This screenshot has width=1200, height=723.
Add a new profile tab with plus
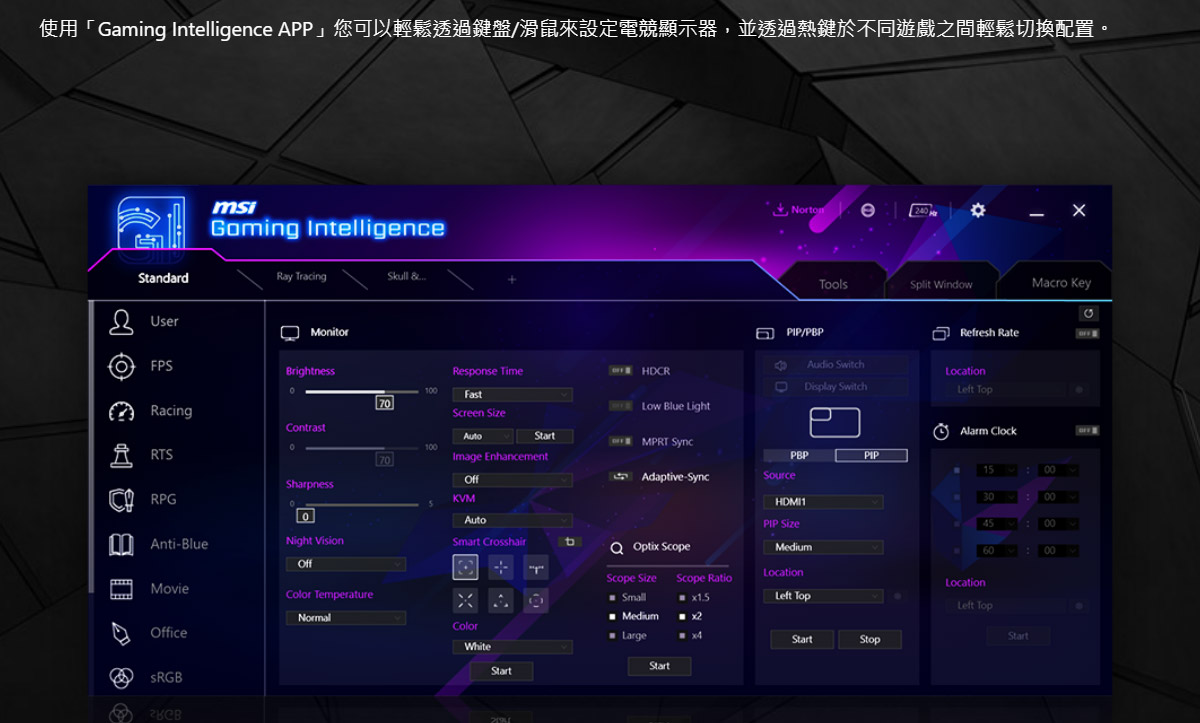pyautogui.click(x=511, y=279)
